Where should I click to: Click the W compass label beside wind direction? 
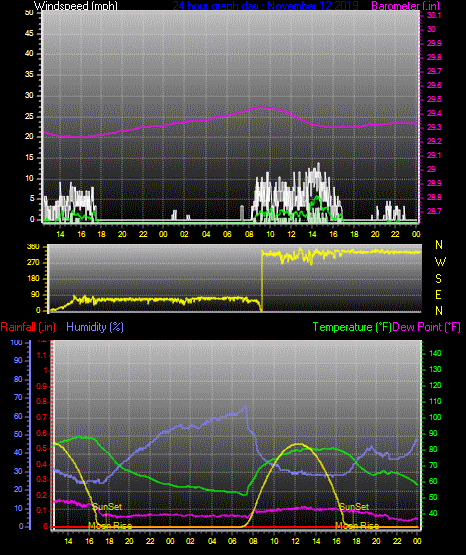[x=440, y=262]
